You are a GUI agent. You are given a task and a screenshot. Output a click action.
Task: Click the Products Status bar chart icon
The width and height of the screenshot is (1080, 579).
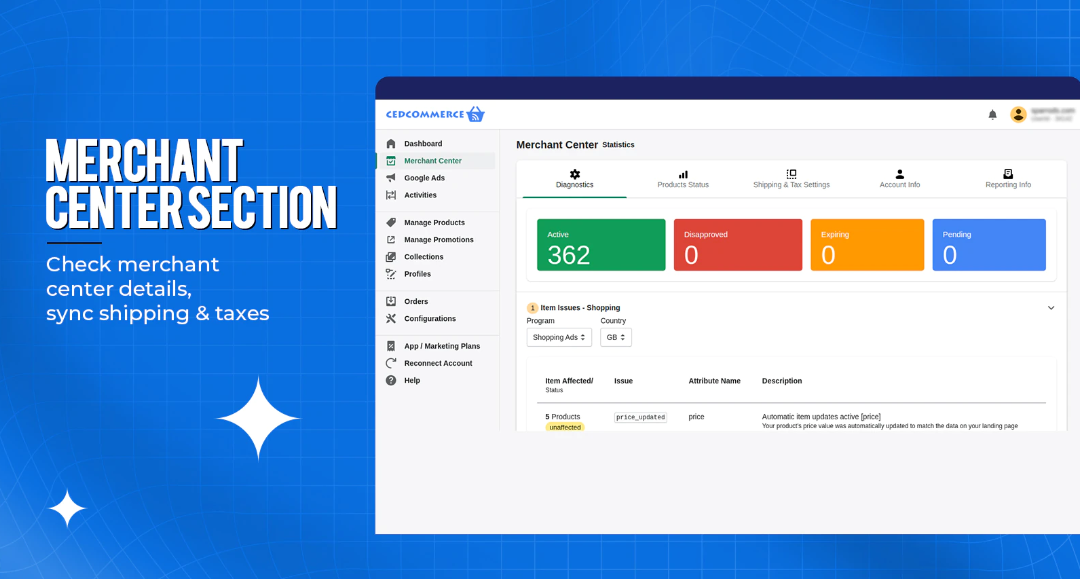click(683, 174)
